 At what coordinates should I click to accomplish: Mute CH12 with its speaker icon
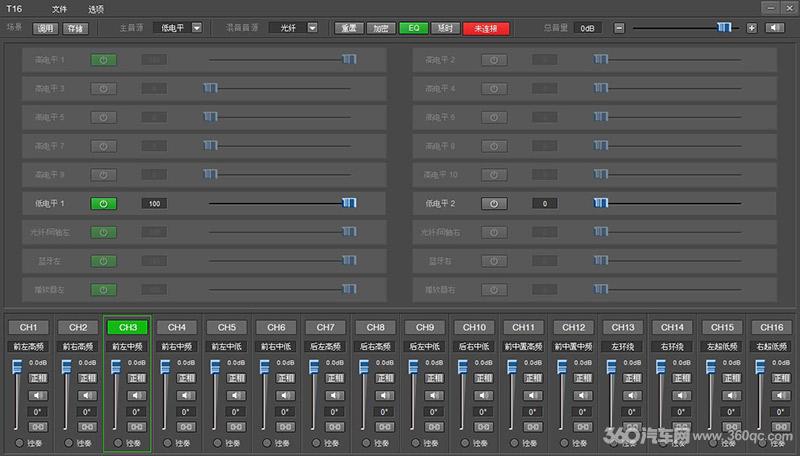[x=583, y=395]
